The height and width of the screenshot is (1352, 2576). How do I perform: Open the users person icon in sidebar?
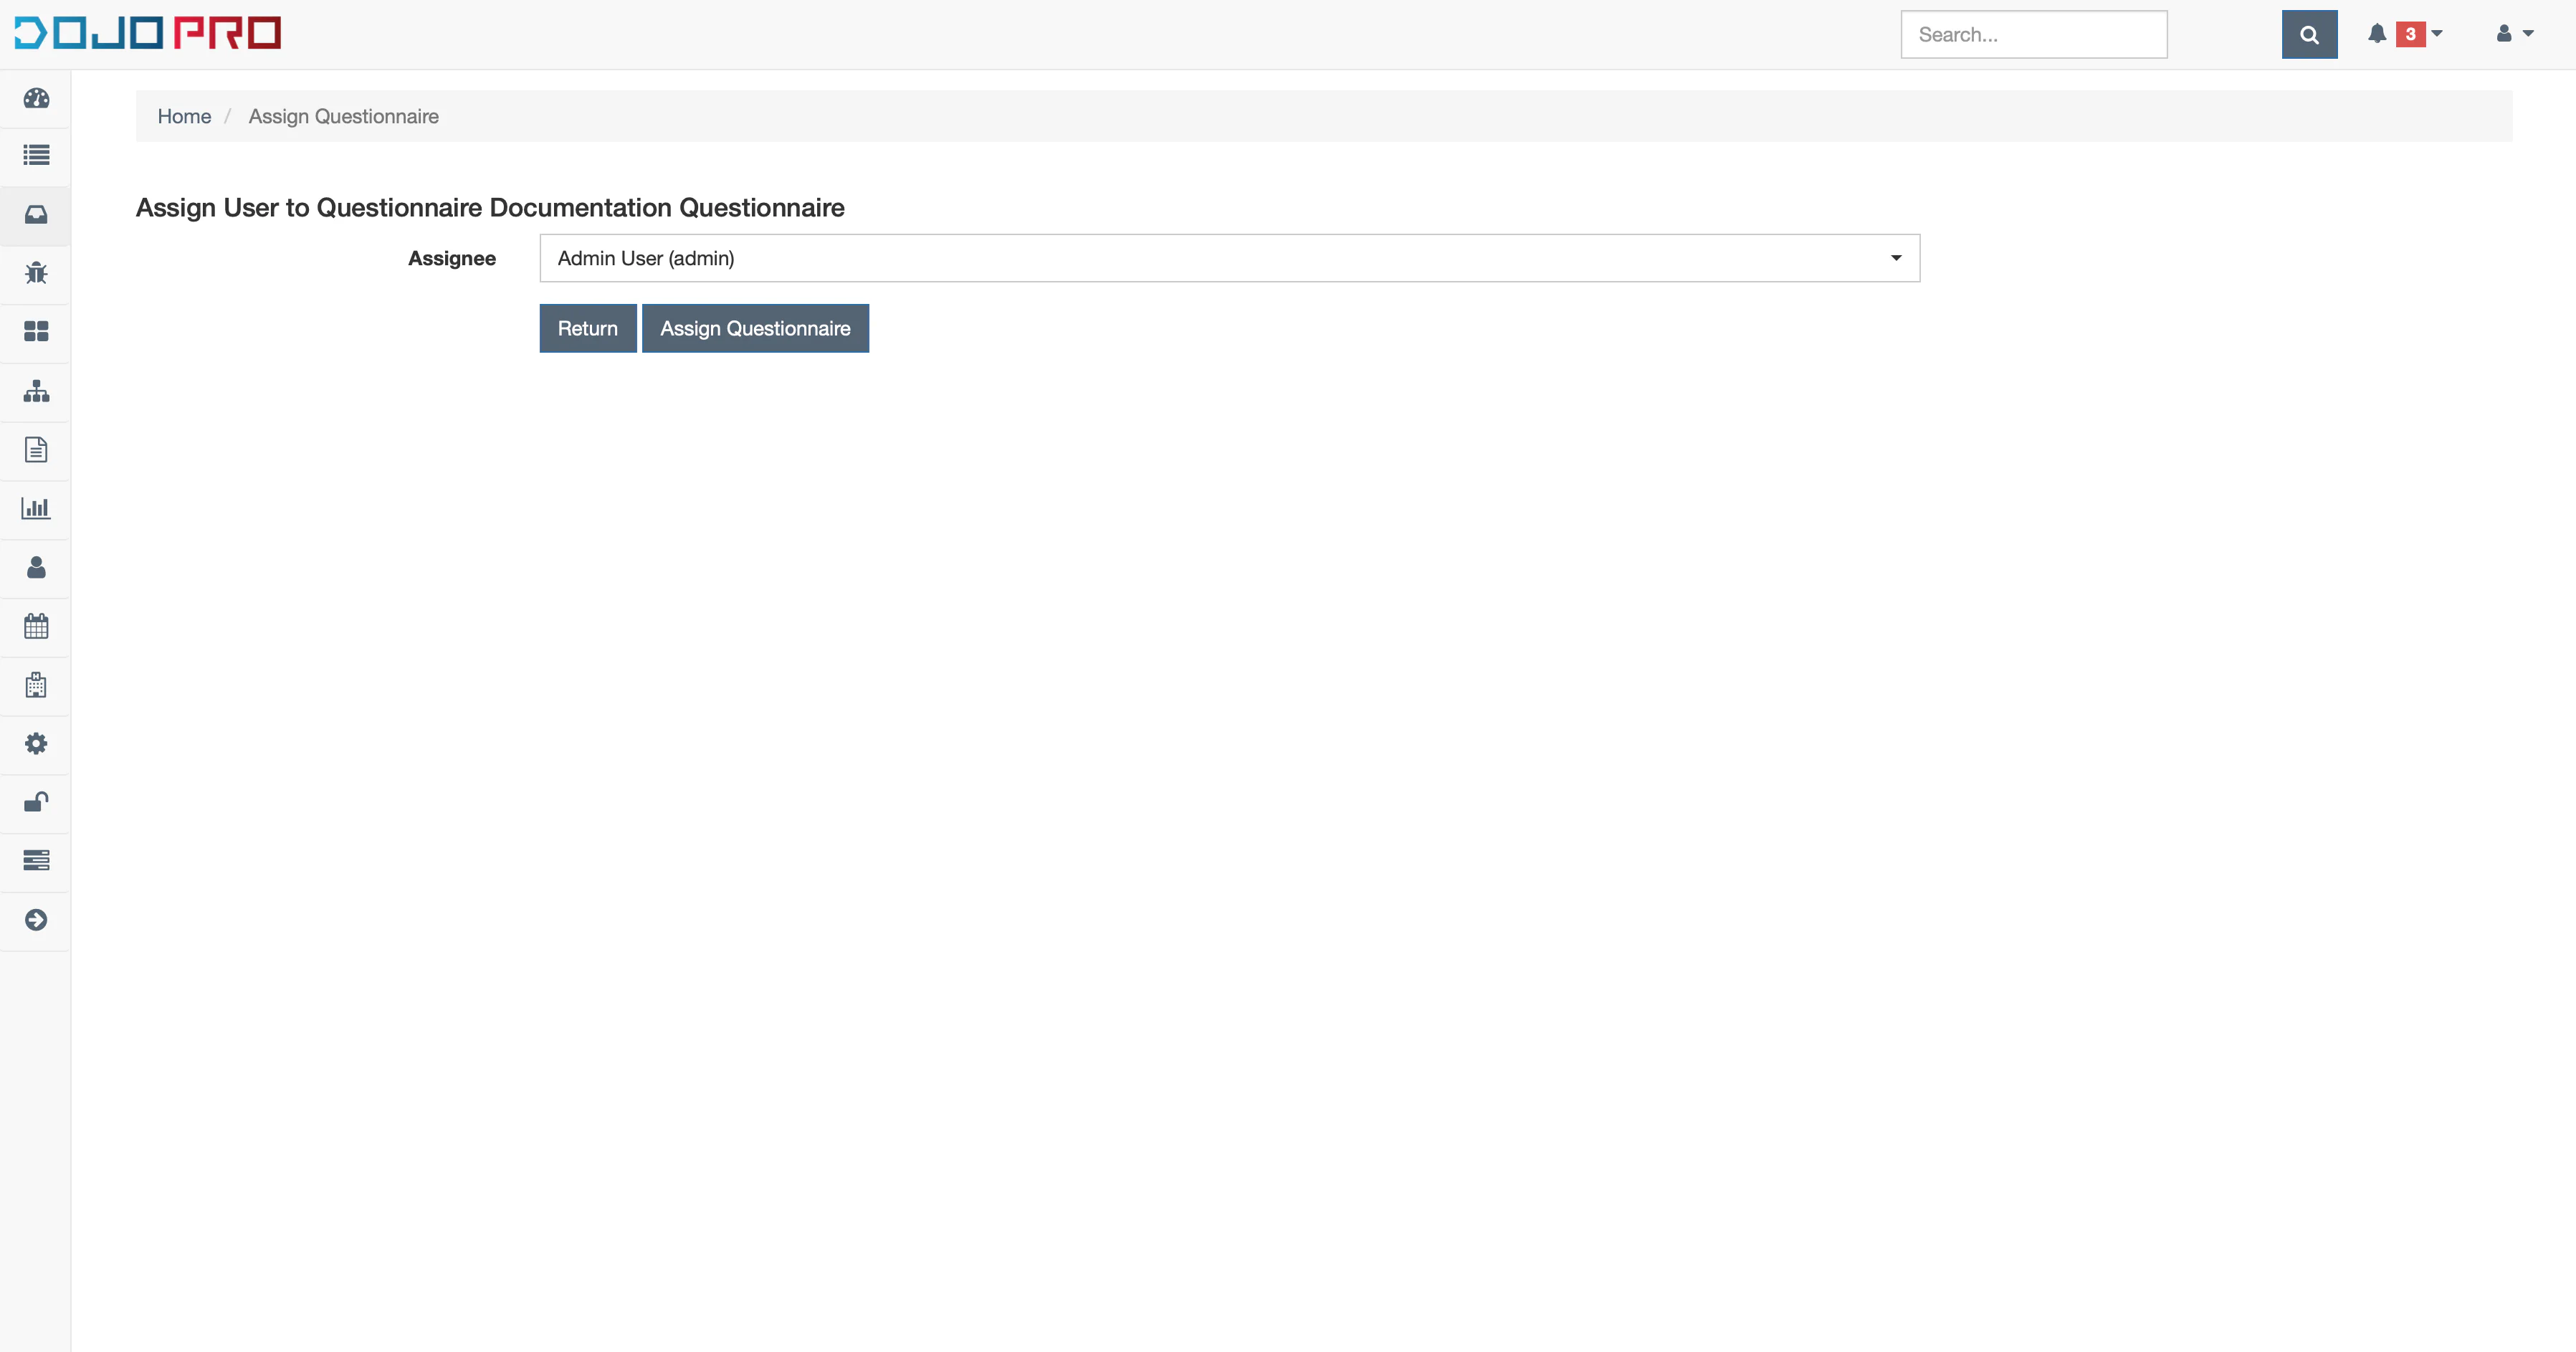click(36, 568)
